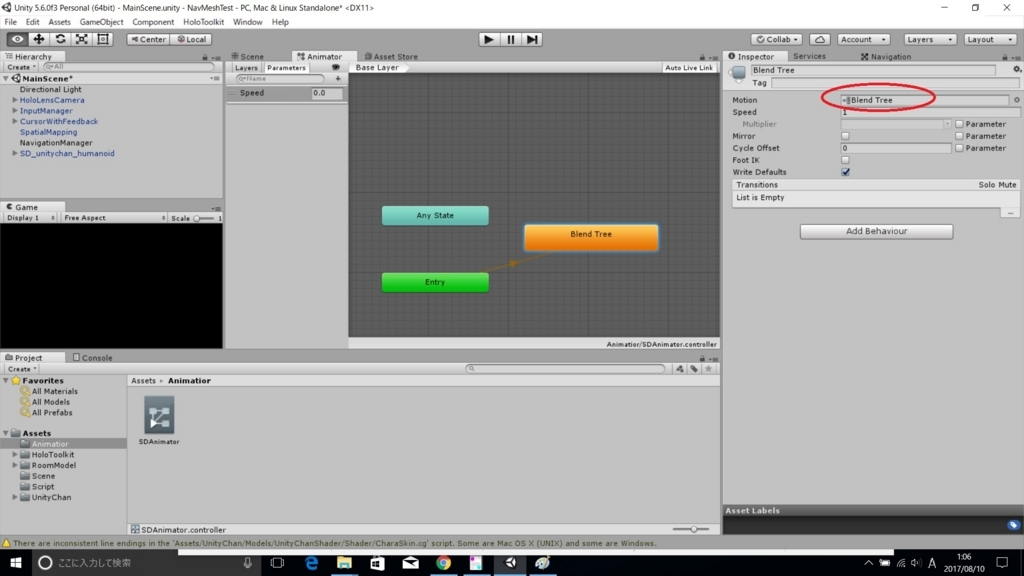The image size is (1024, 576).
Task: Open Motion object picker circle
Action: 1016,100
